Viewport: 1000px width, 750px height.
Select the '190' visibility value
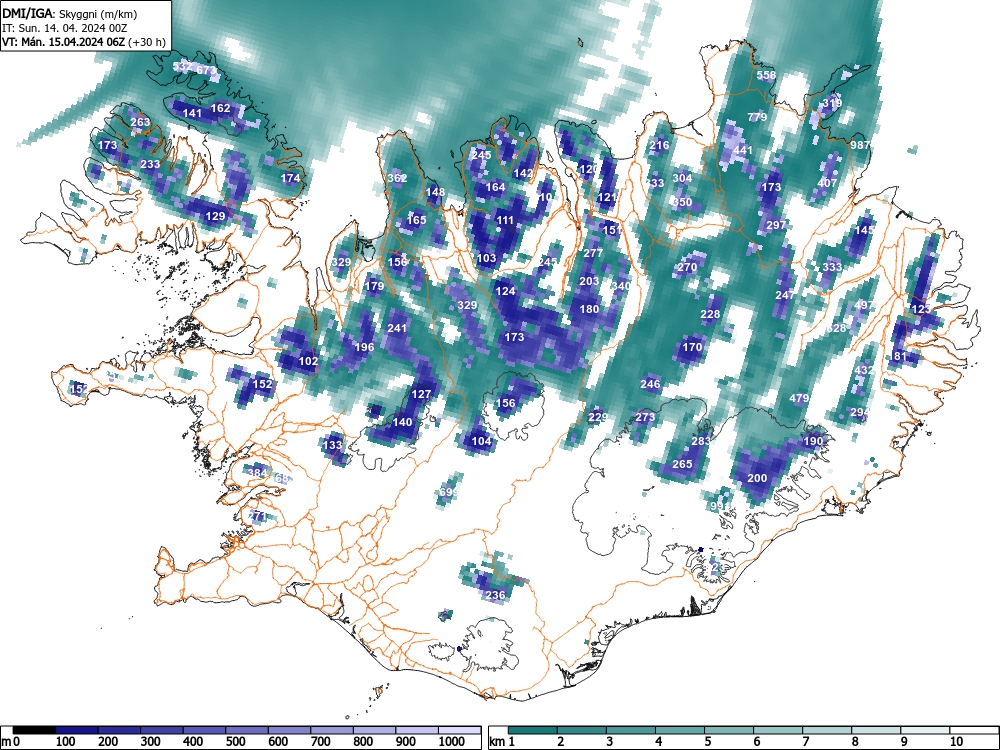[x=813, y=441]
